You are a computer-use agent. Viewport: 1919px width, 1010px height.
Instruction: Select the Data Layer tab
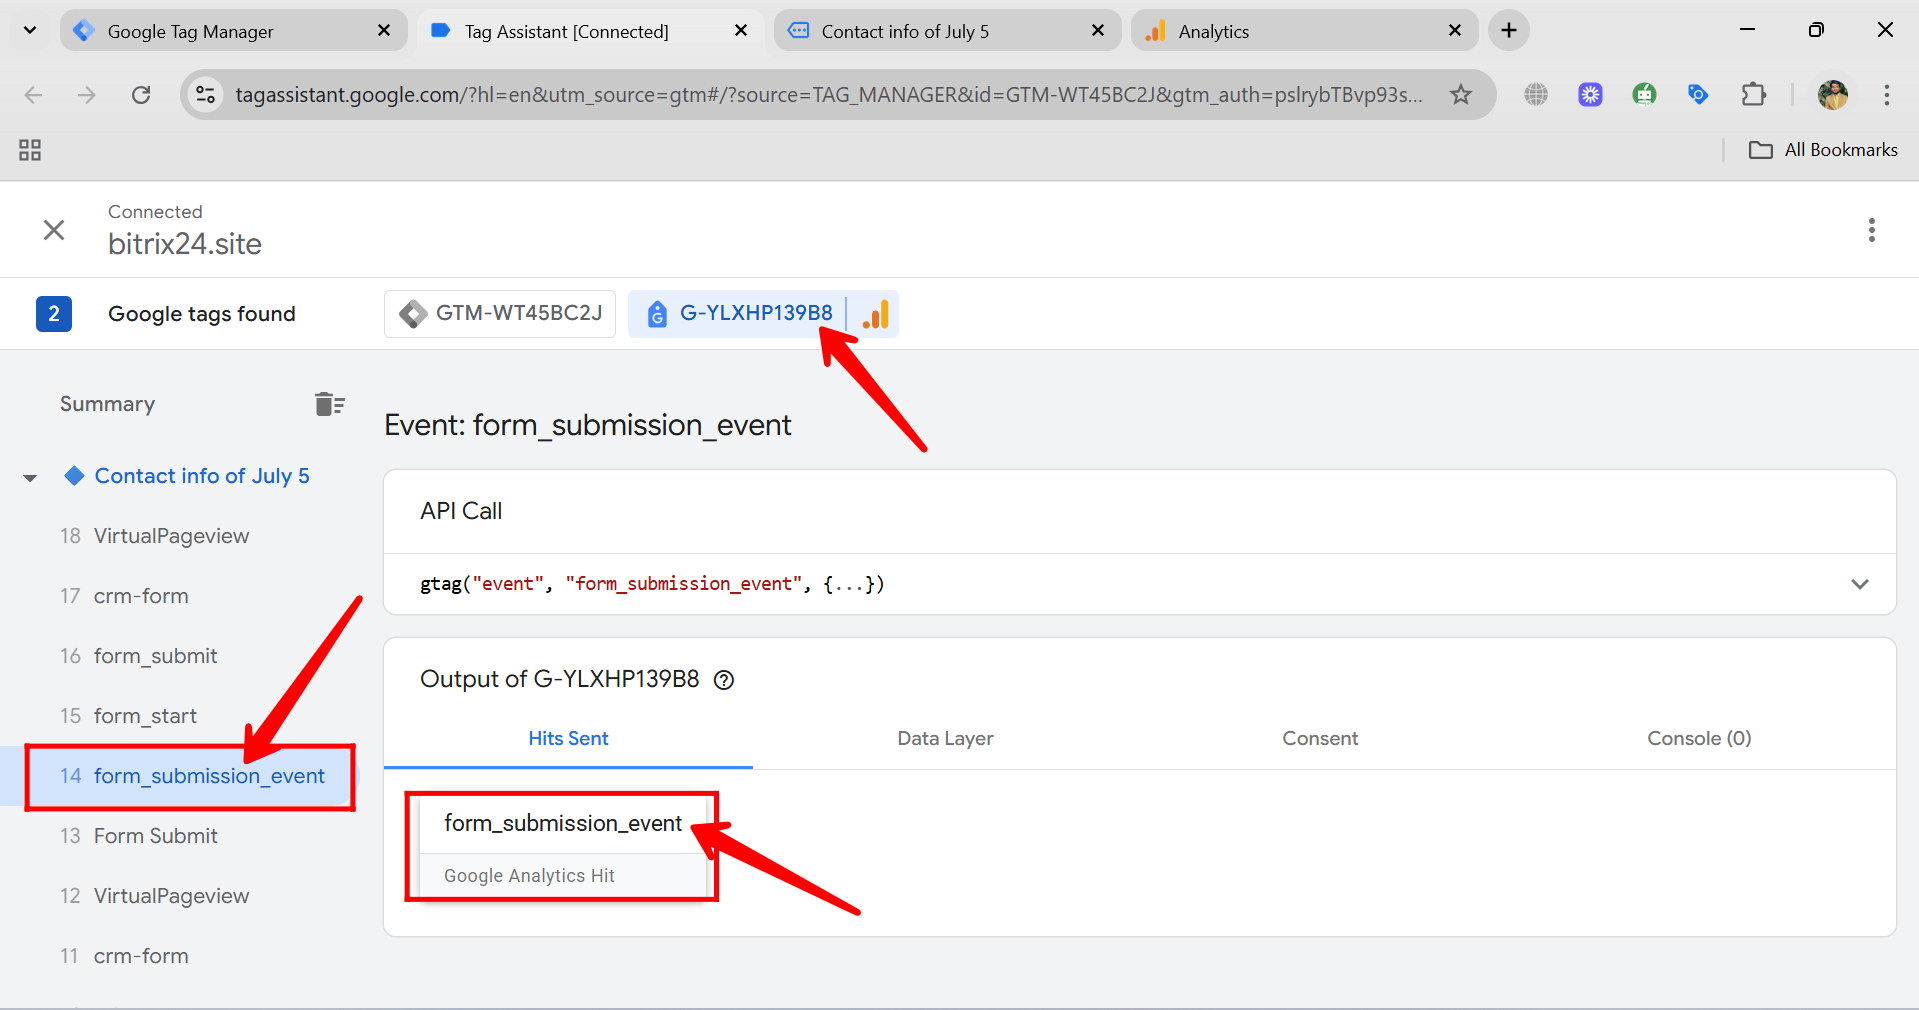click(x=945, y=739)
